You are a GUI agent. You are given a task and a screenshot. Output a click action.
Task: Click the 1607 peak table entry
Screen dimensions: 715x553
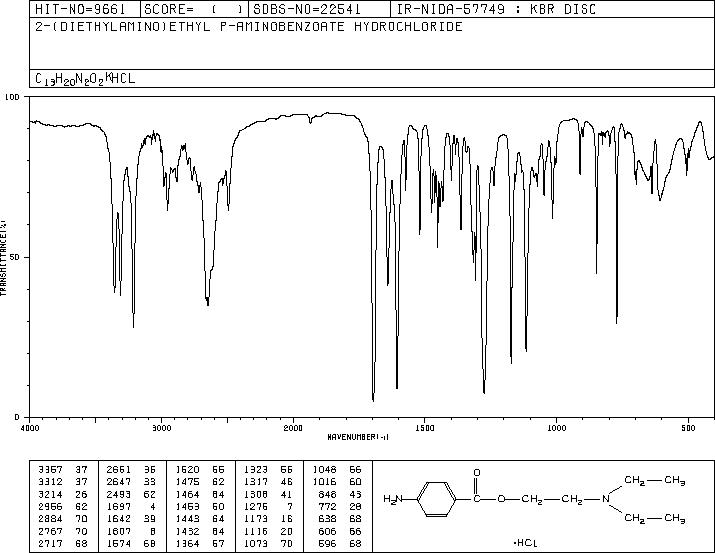(x=131, y=531)
